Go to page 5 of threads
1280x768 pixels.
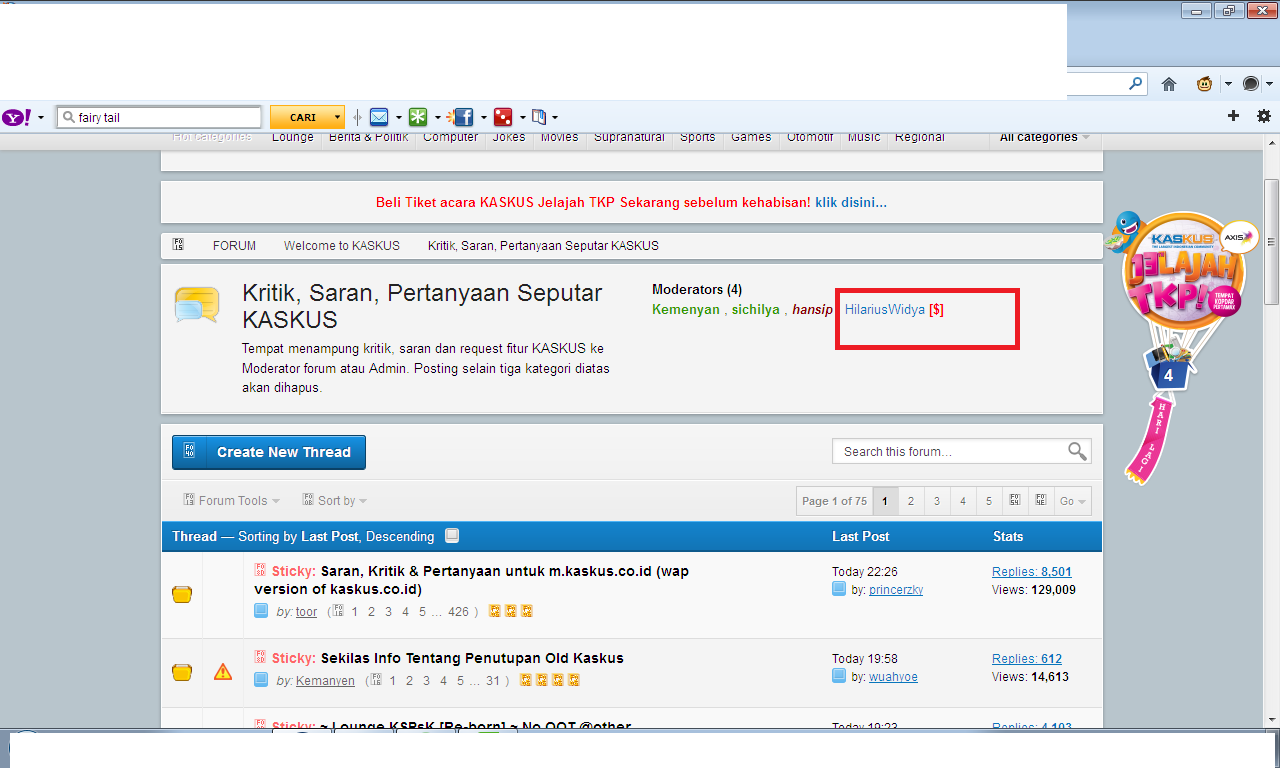coord(988,501)
